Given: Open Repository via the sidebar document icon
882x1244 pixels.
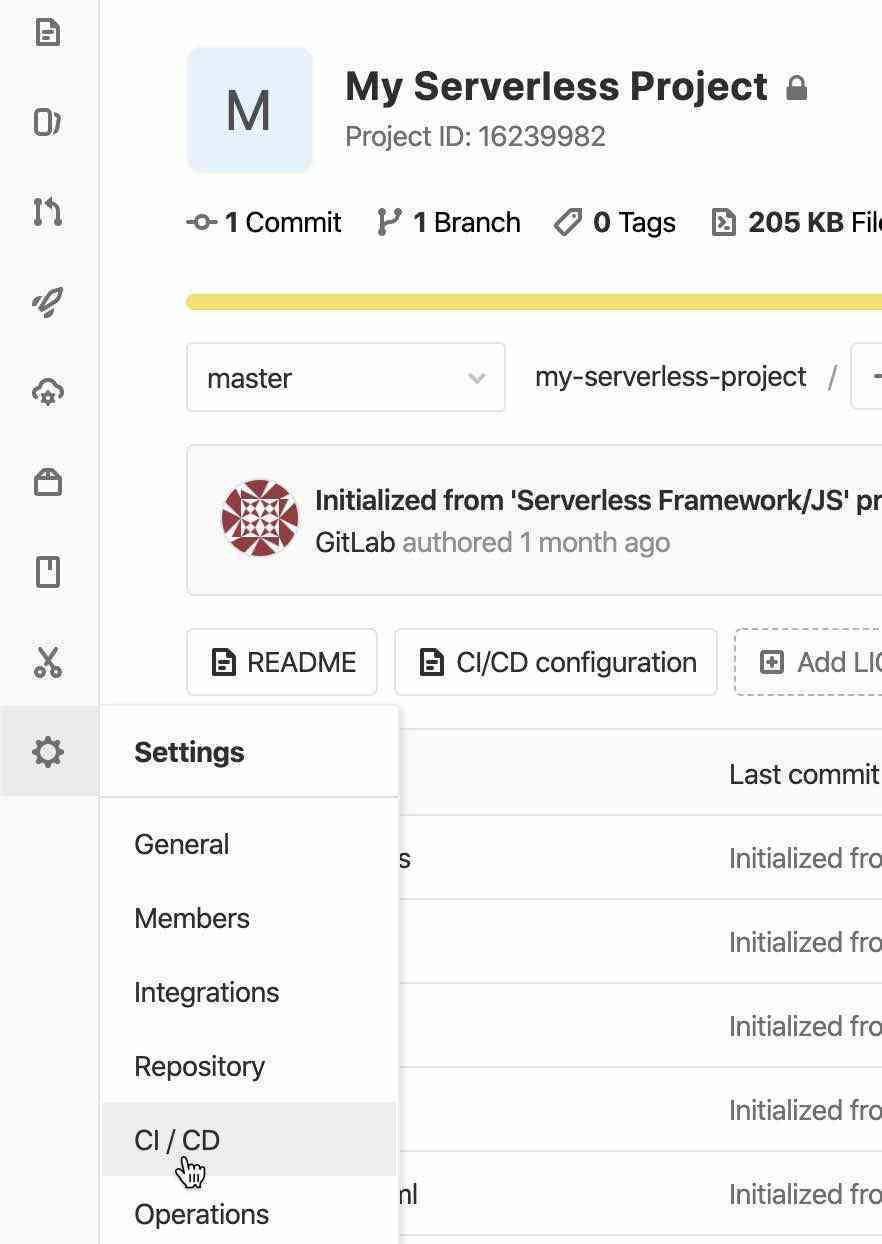Looking at the screenshot, I should tap(47, 33).
